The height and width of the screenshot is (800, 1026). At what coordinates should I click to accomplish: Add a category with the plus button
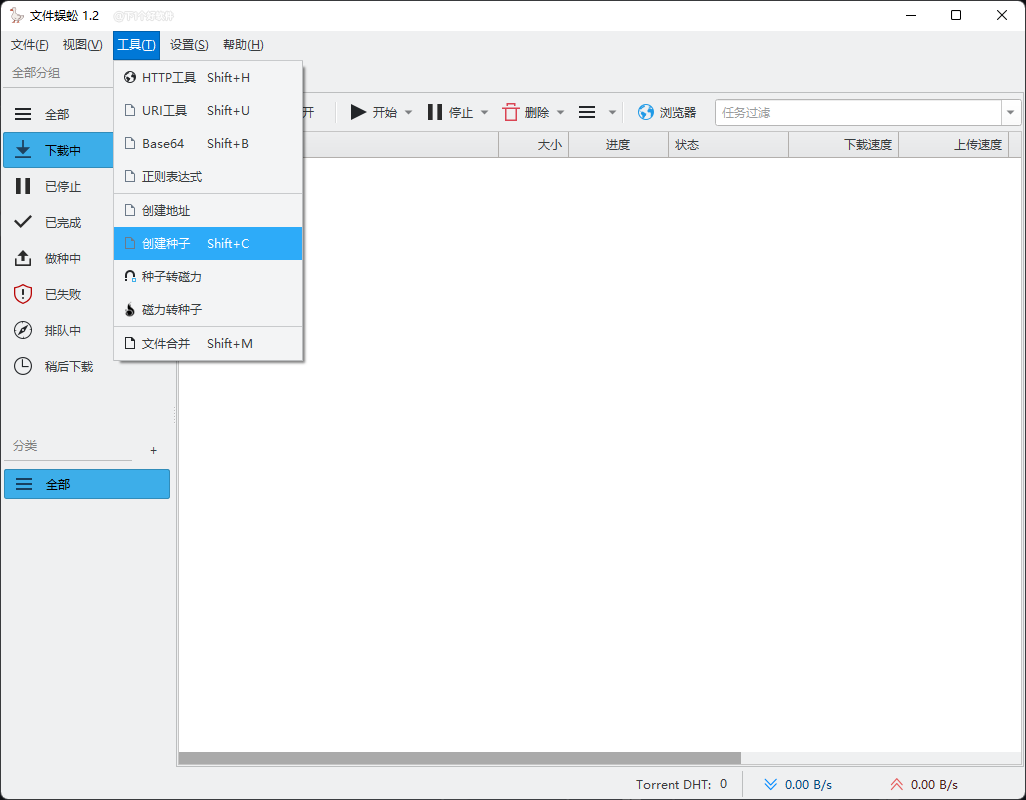[x=154, y=451]
